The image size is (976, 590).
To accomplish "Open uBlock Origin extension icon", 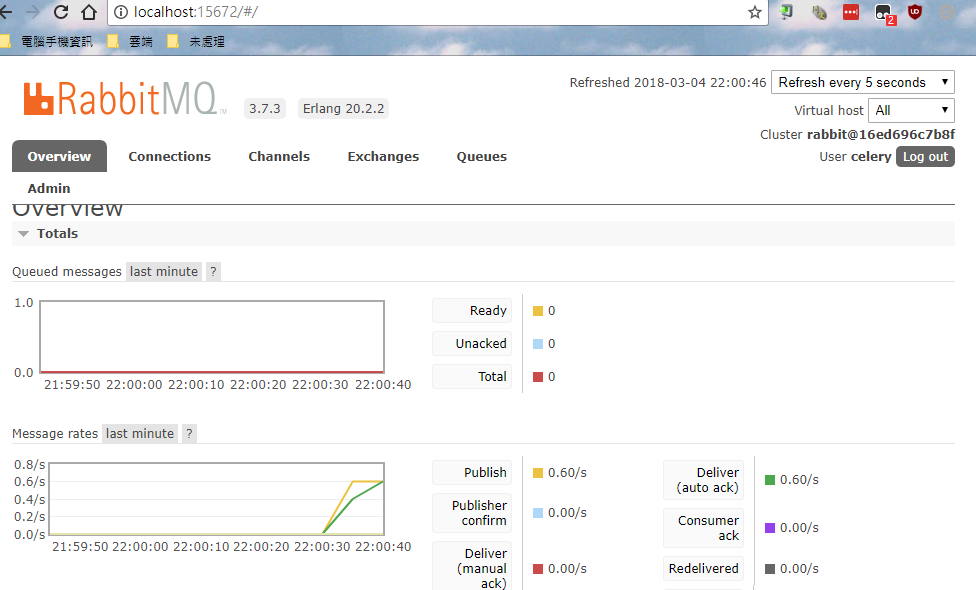I will coord(914,12).
